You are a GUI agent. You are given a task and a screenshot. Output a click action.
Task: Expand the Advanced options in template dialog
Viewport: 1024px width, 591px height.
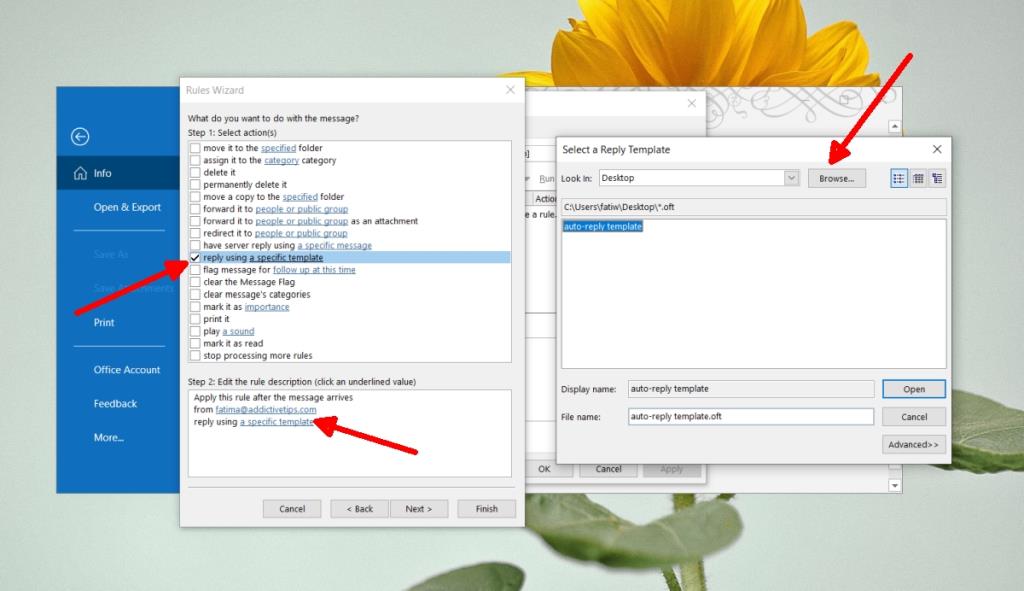pos(913,444)
